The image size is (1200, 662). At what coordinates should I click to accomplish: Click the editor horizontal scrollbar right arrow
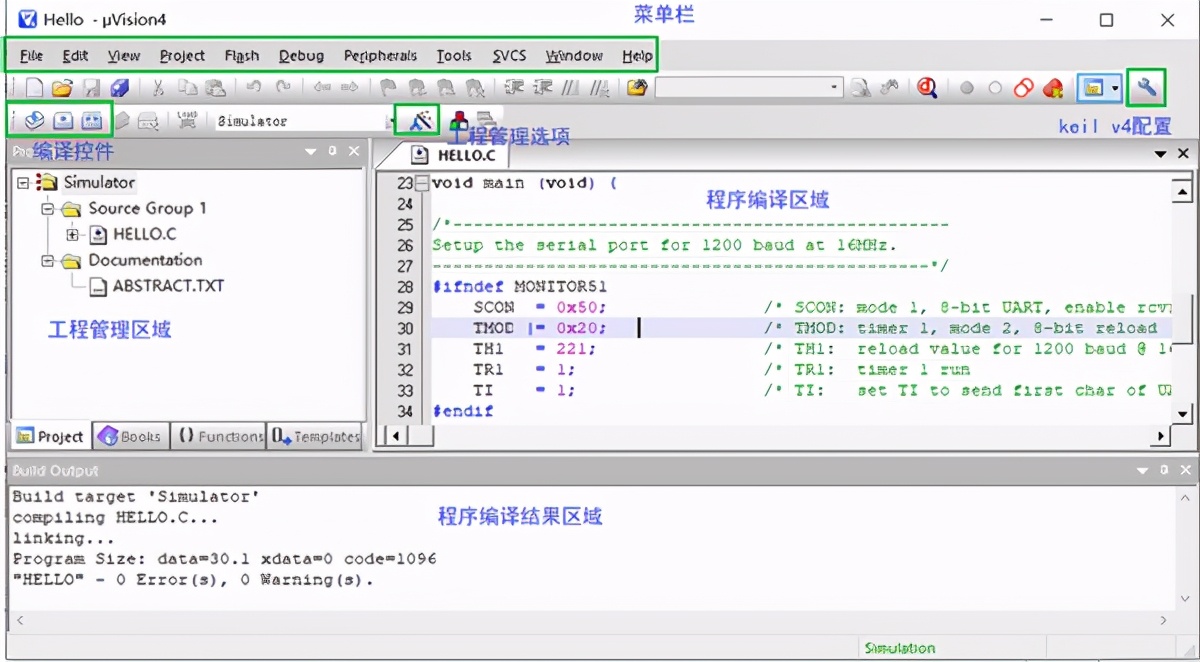click(1161, 436)
